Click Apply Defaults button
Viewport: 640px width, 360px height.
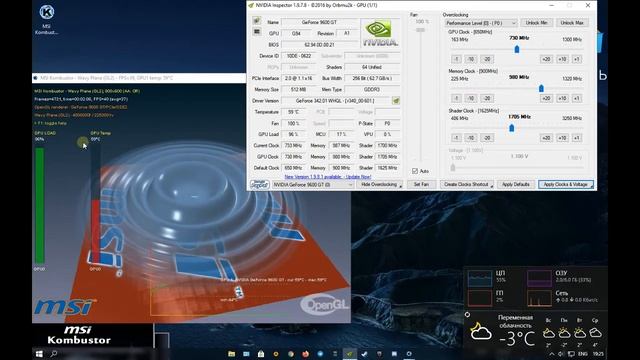516,184
